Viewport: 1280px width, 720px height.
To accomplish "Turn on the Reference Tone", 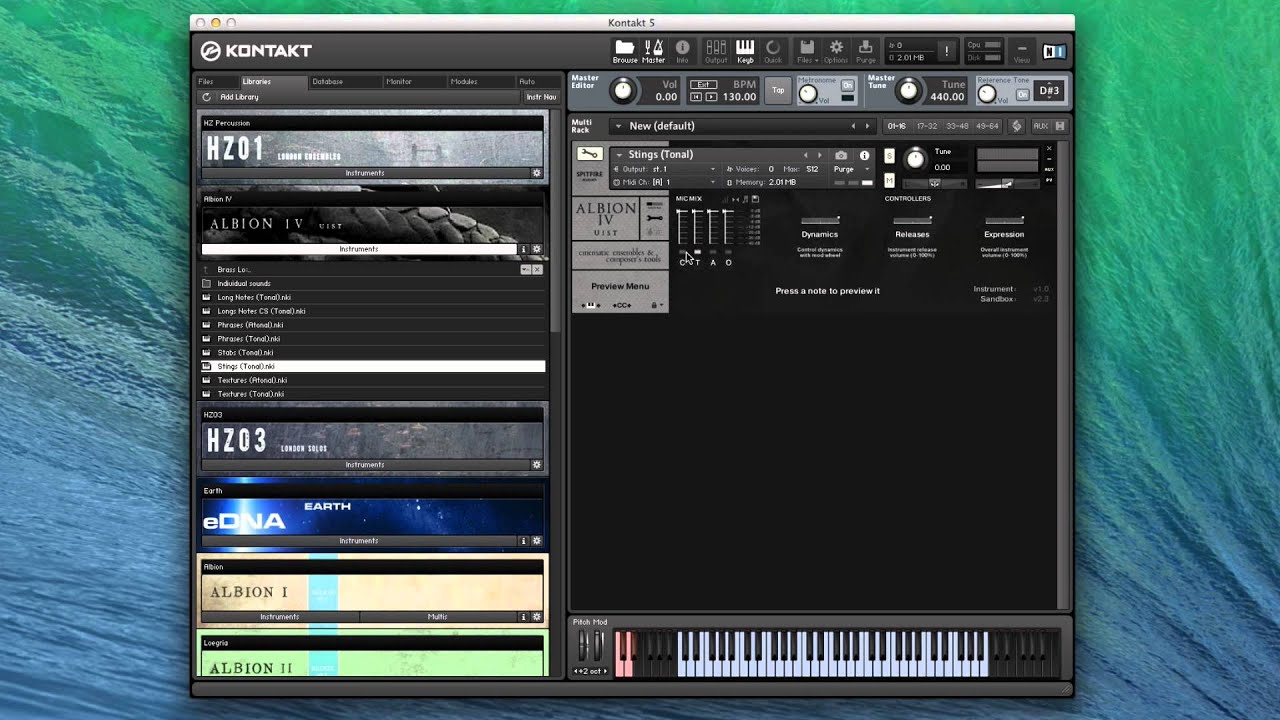I will point(1023,94).
